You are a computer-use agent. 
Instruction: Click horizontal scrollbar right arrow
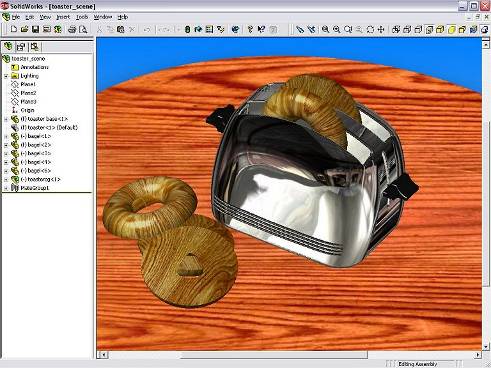click(478, 355)
